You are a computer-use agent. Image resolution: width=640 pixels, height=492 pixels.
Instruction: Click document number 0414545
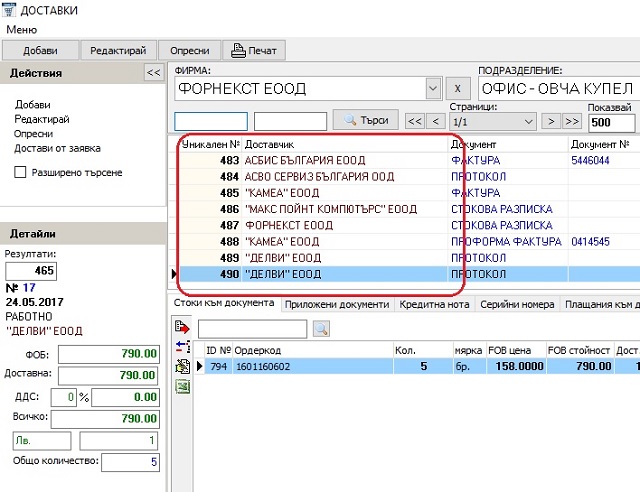pyautogui.click(x=590, y=242)
